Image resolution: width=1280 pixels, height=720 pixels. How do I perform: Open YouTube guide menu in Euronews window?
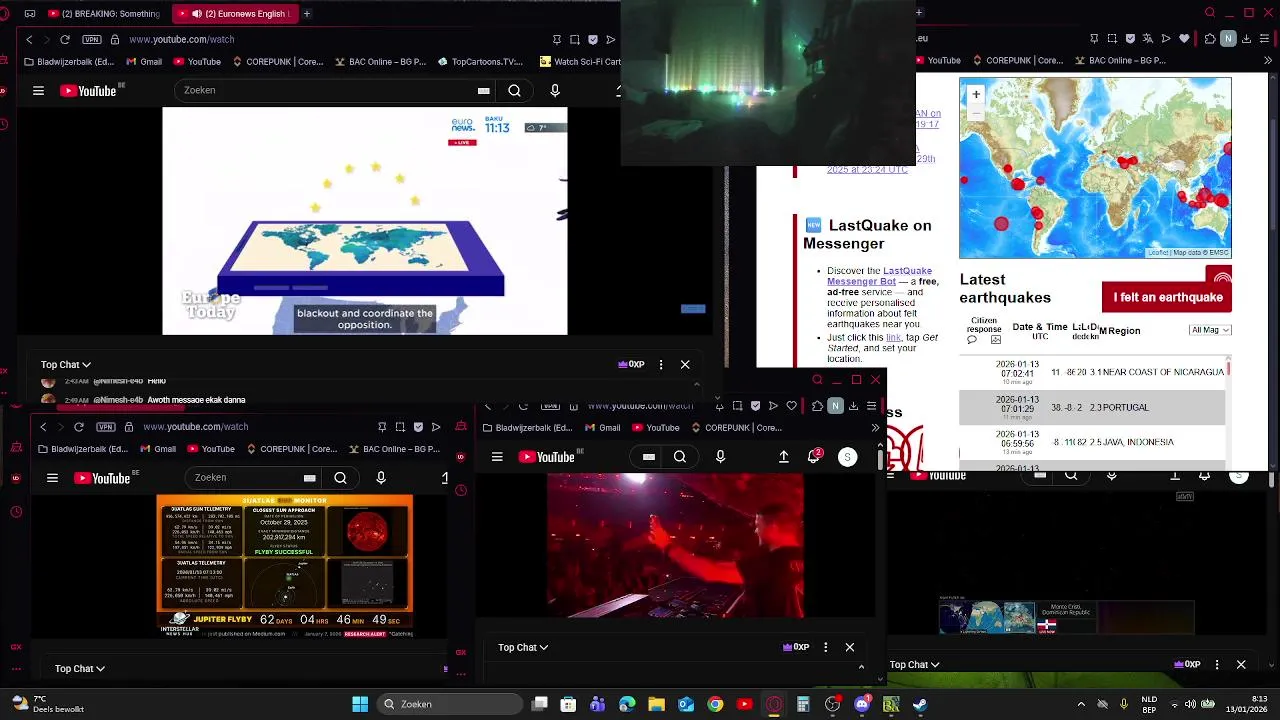(38, 91)
